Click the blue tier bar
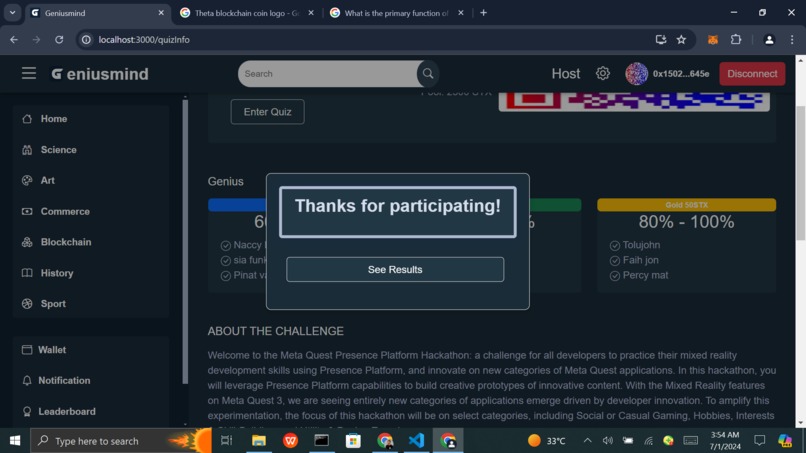The height and width of the screenshot is (453, 806). point(237,205)
